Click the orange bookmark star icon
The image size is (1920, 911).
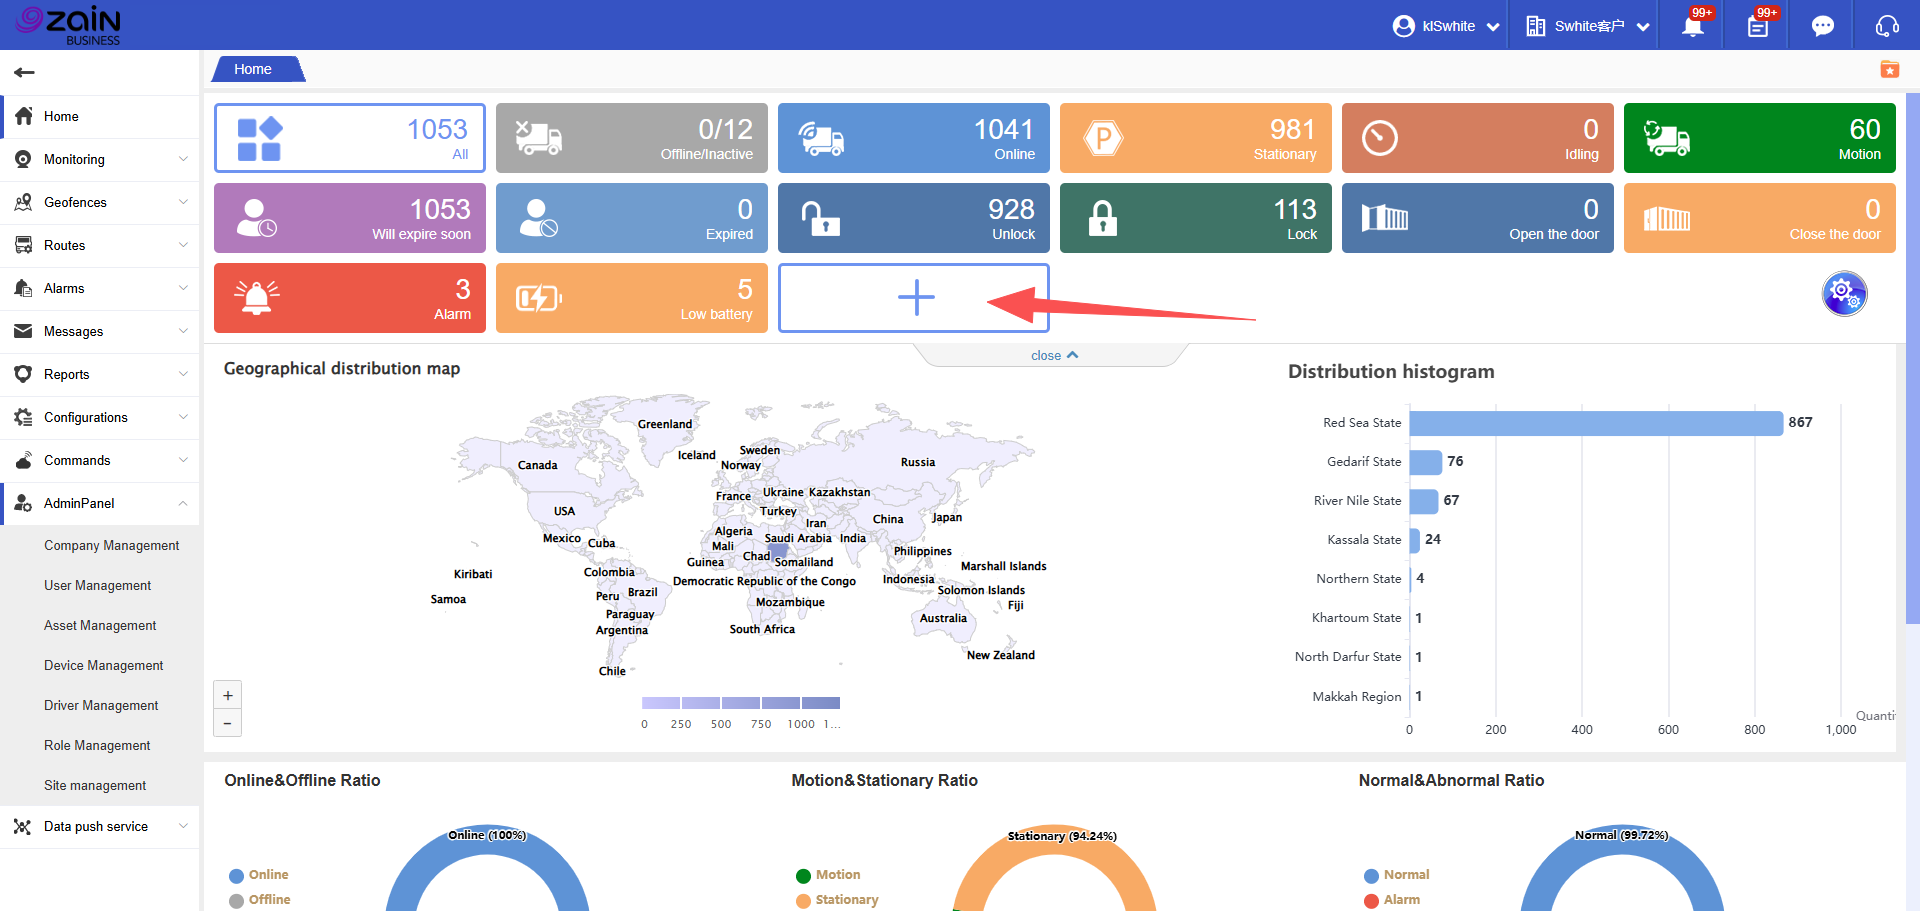click(1889, 69)
